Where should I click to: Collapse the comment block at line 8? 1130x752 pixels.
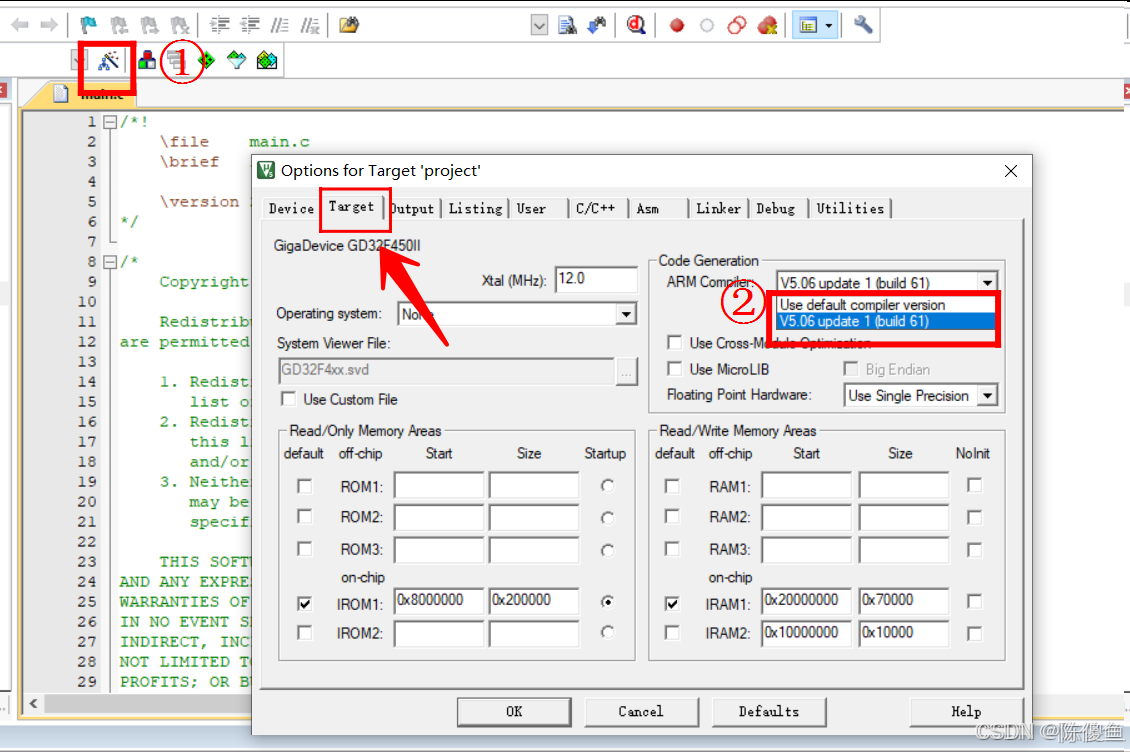point(110,262)
